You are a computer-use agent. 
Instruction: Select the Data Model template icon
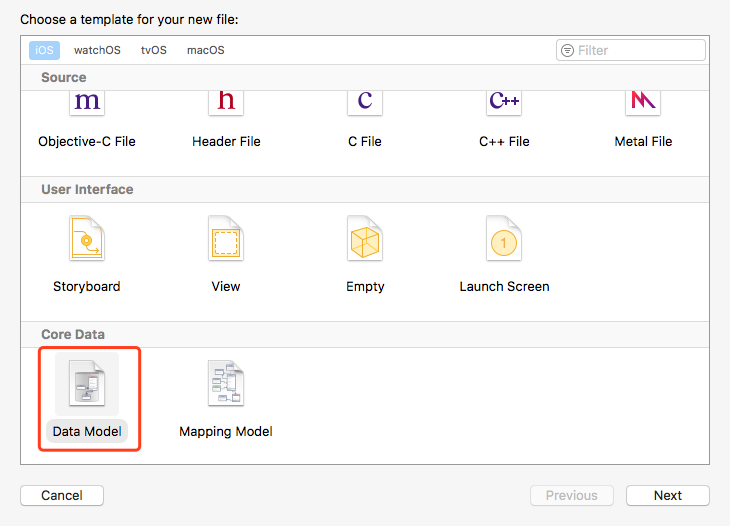87,383
